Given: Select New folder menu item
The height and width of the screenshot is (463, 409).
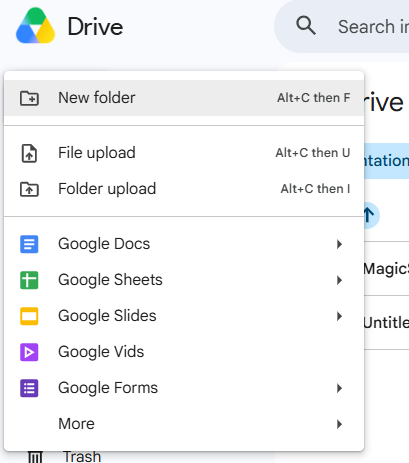Looking at the screenshot, I should pos(184,98).
